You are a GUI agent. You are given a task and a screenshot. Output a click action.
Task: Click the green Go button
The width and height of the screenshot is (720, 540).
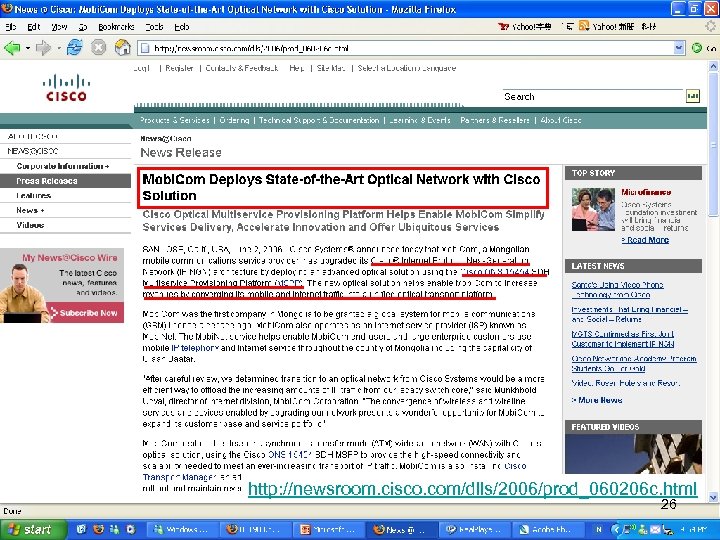[x=697, y=48]
